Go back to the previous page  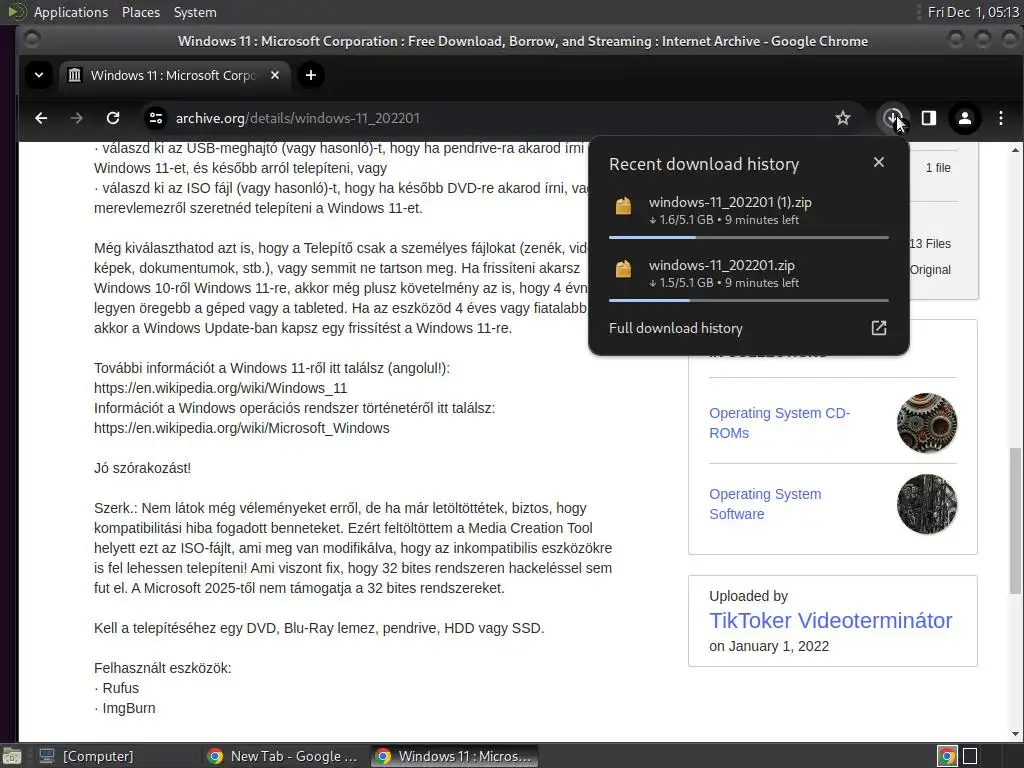(x=41, y=118)
